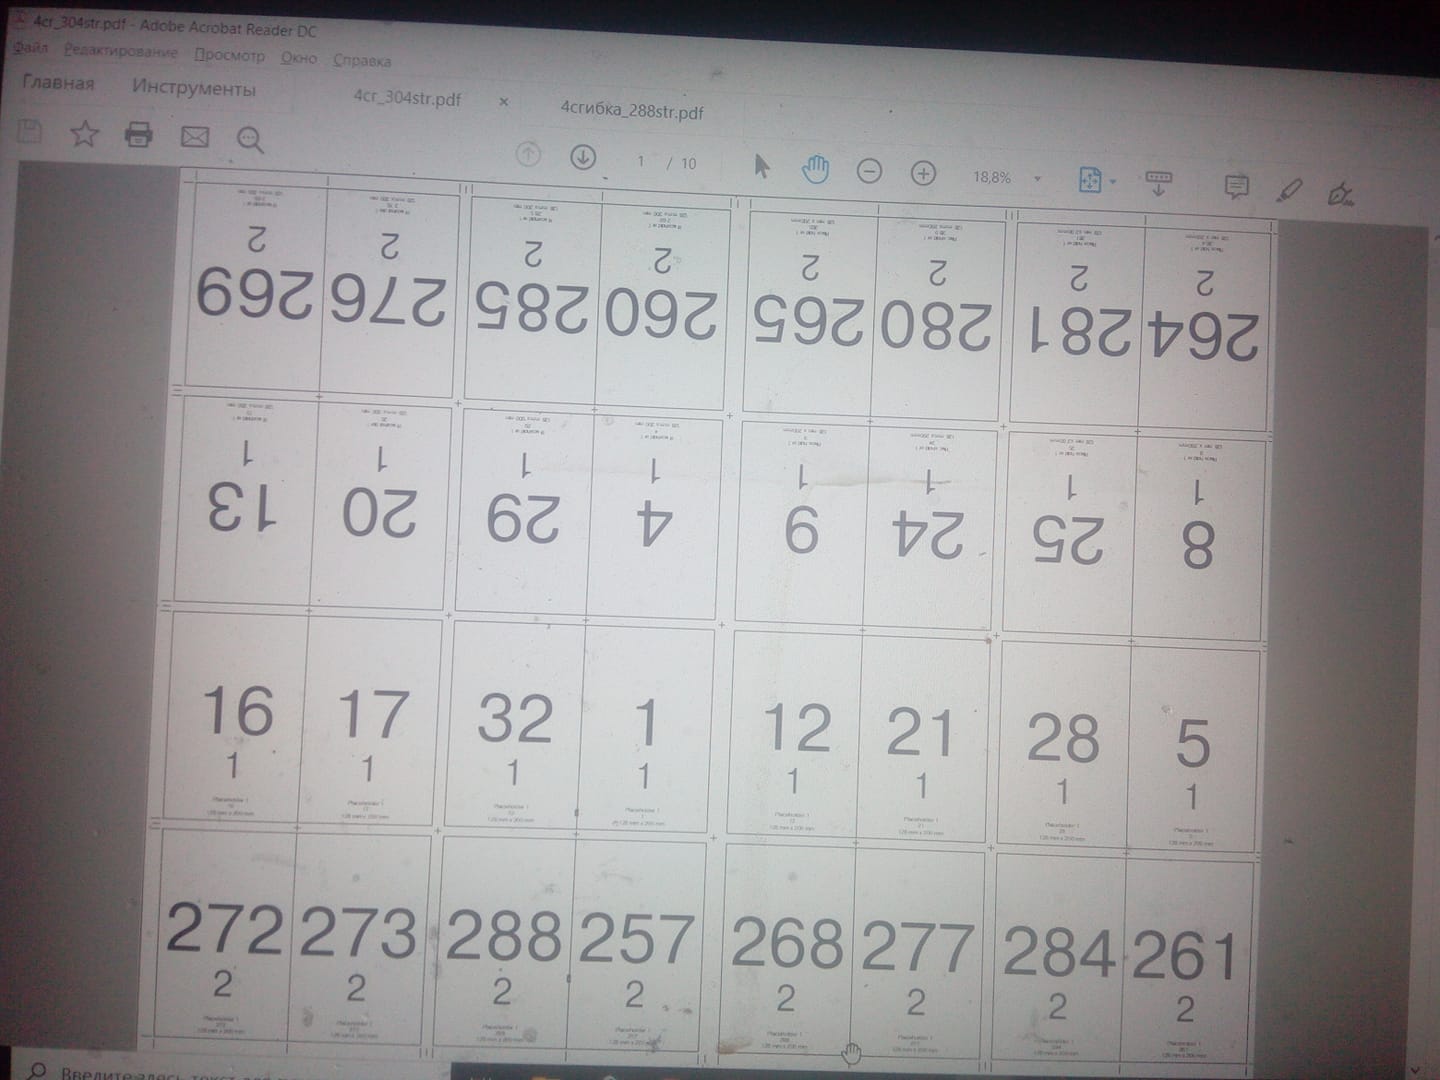Click upside-down page cell numbered 260
Image resolution: width=1440 pixels, height=1080 pixels.
(x=662, y=305)
